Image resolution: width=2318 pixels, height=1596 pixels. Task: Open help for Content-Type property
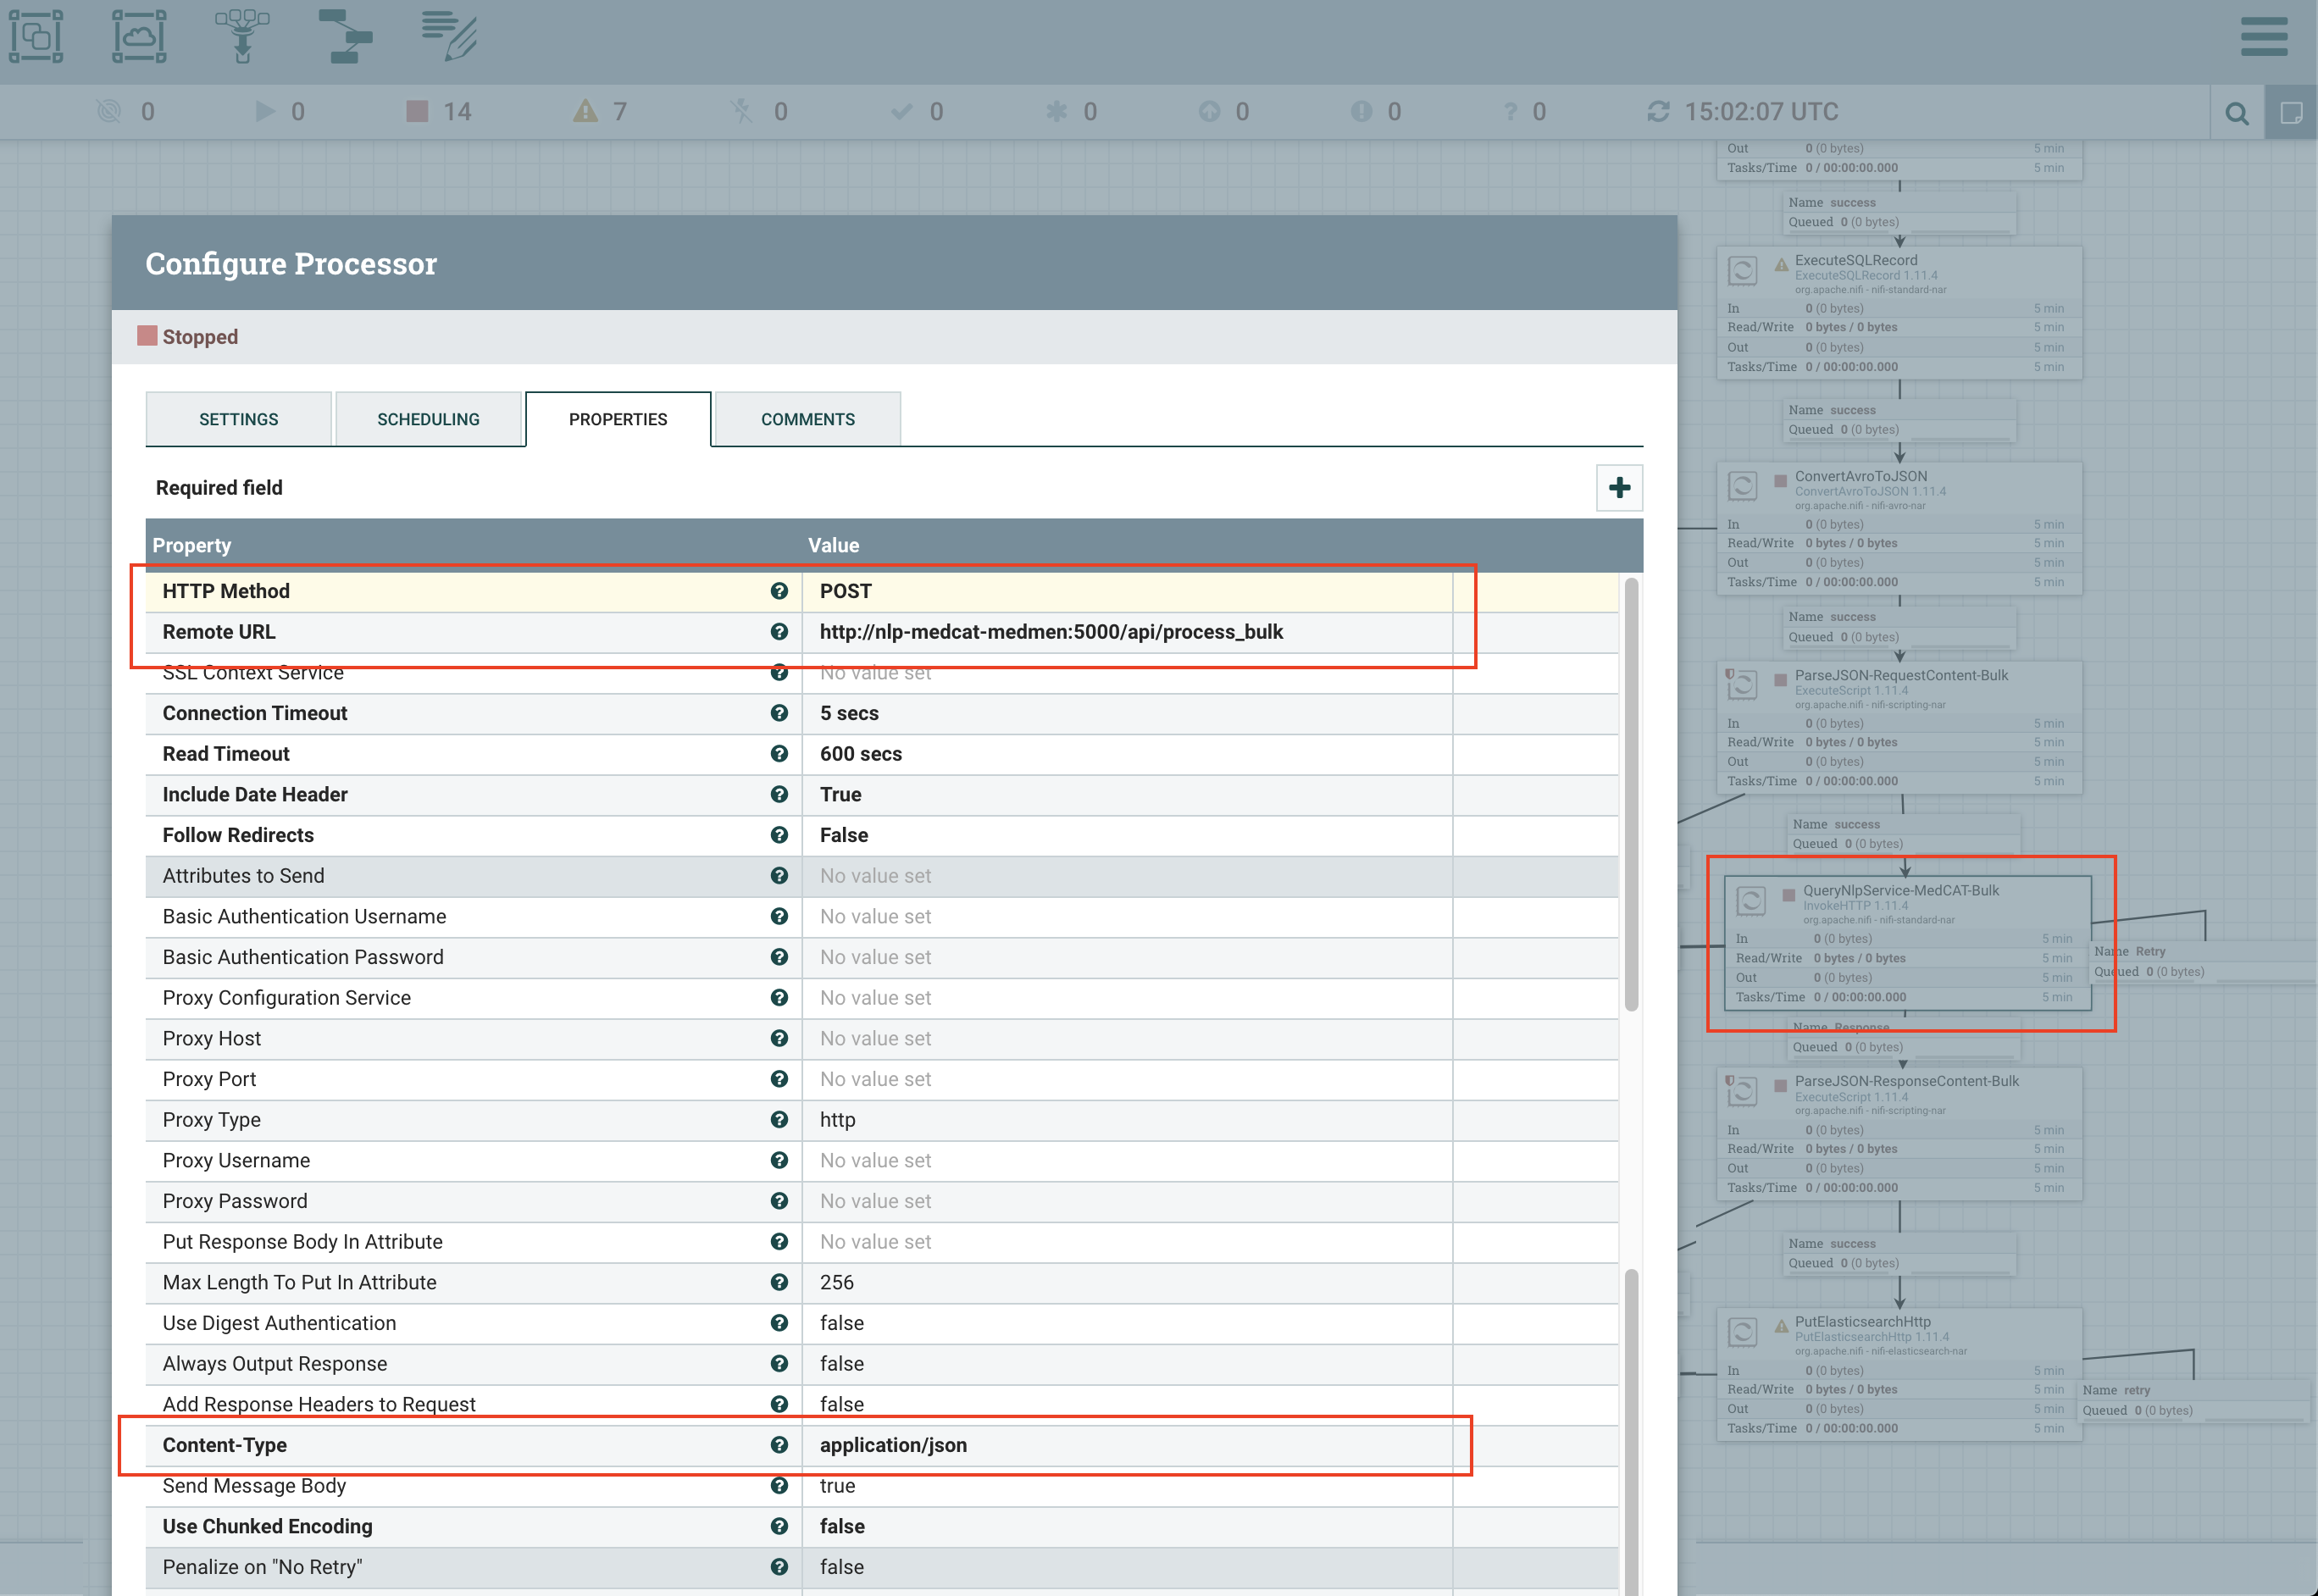click(779, 1445)
